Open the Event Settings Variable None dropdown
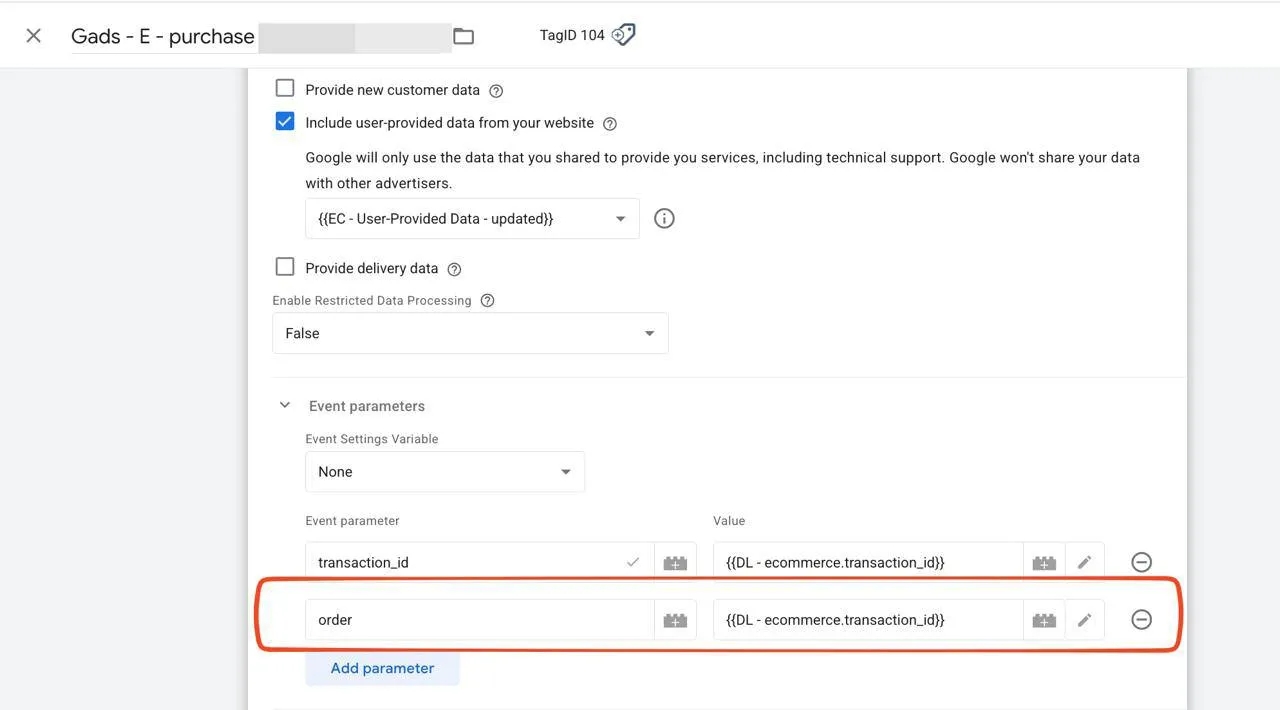 [x=445, y=472]
